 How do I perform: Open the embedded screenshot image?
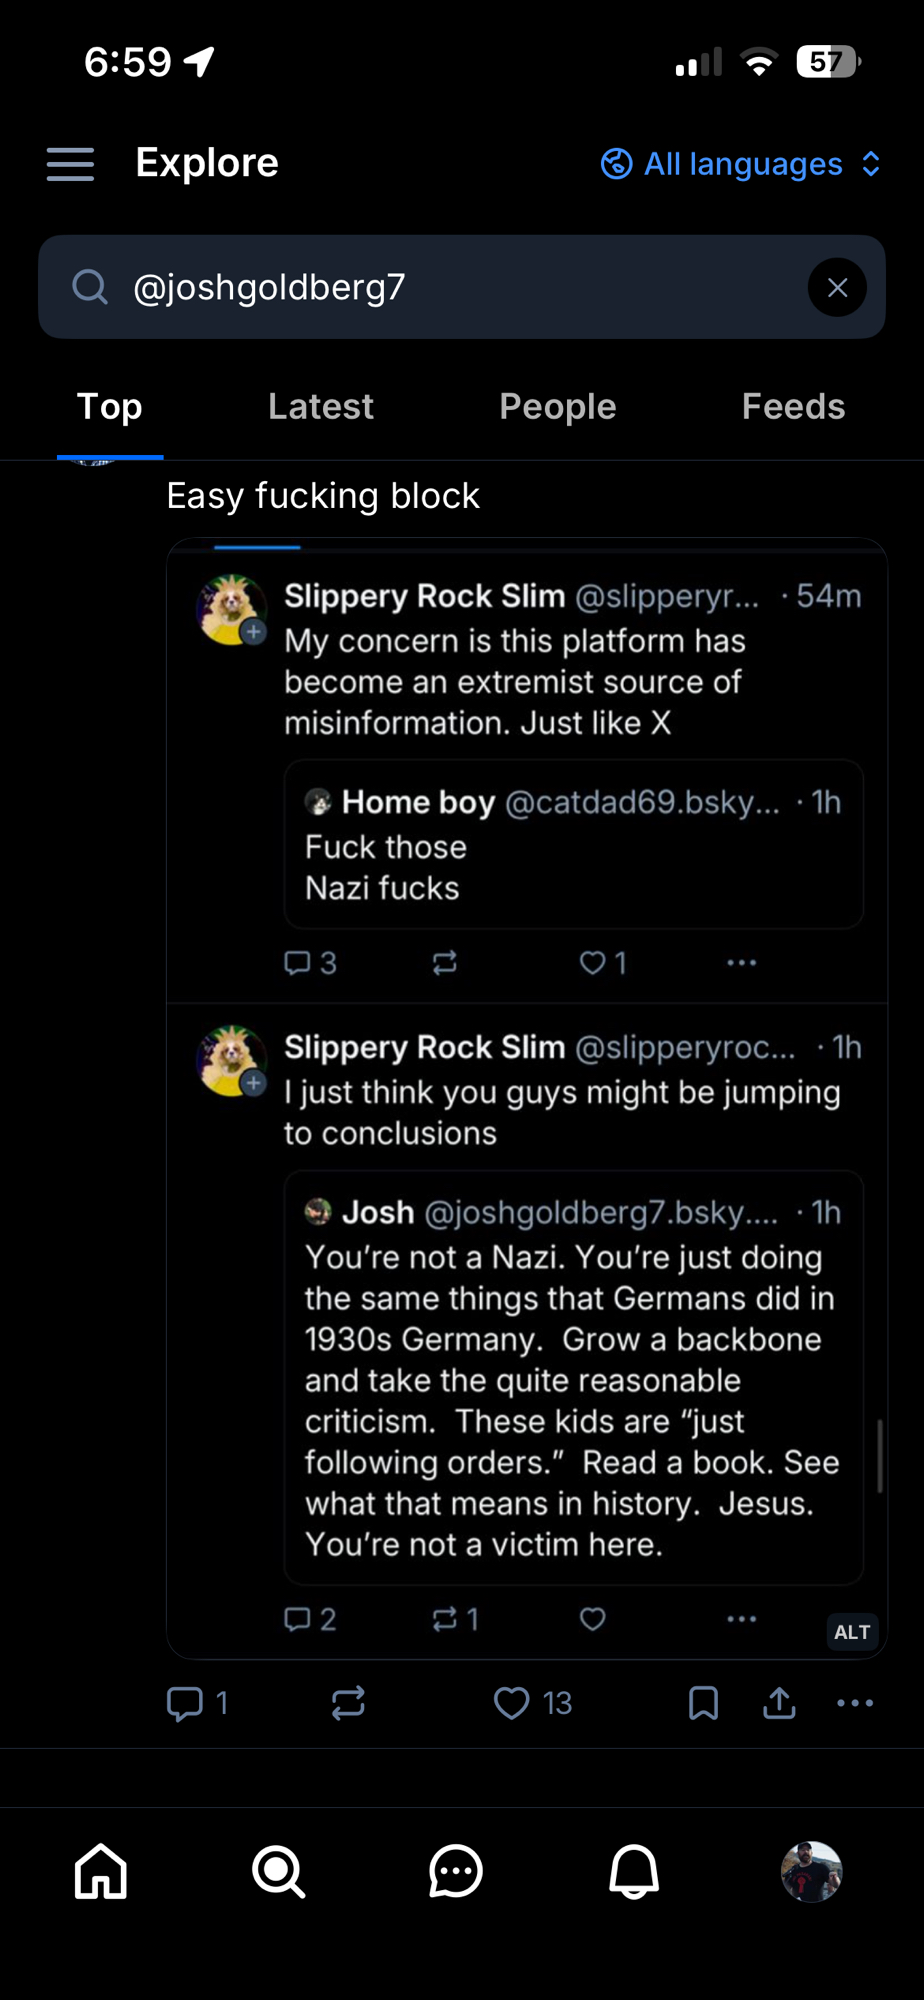pos(527,1100)
